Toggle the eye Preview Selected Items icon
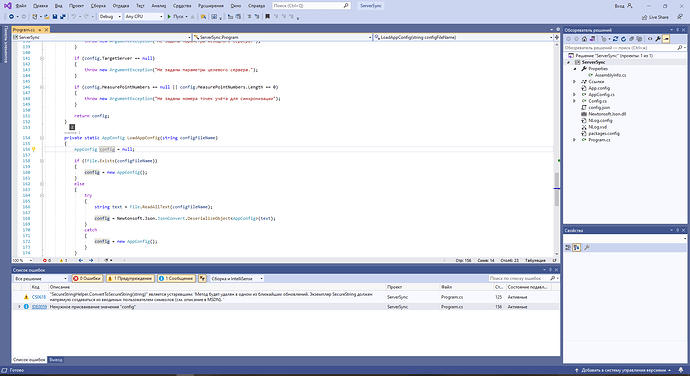 click(650, 39)
